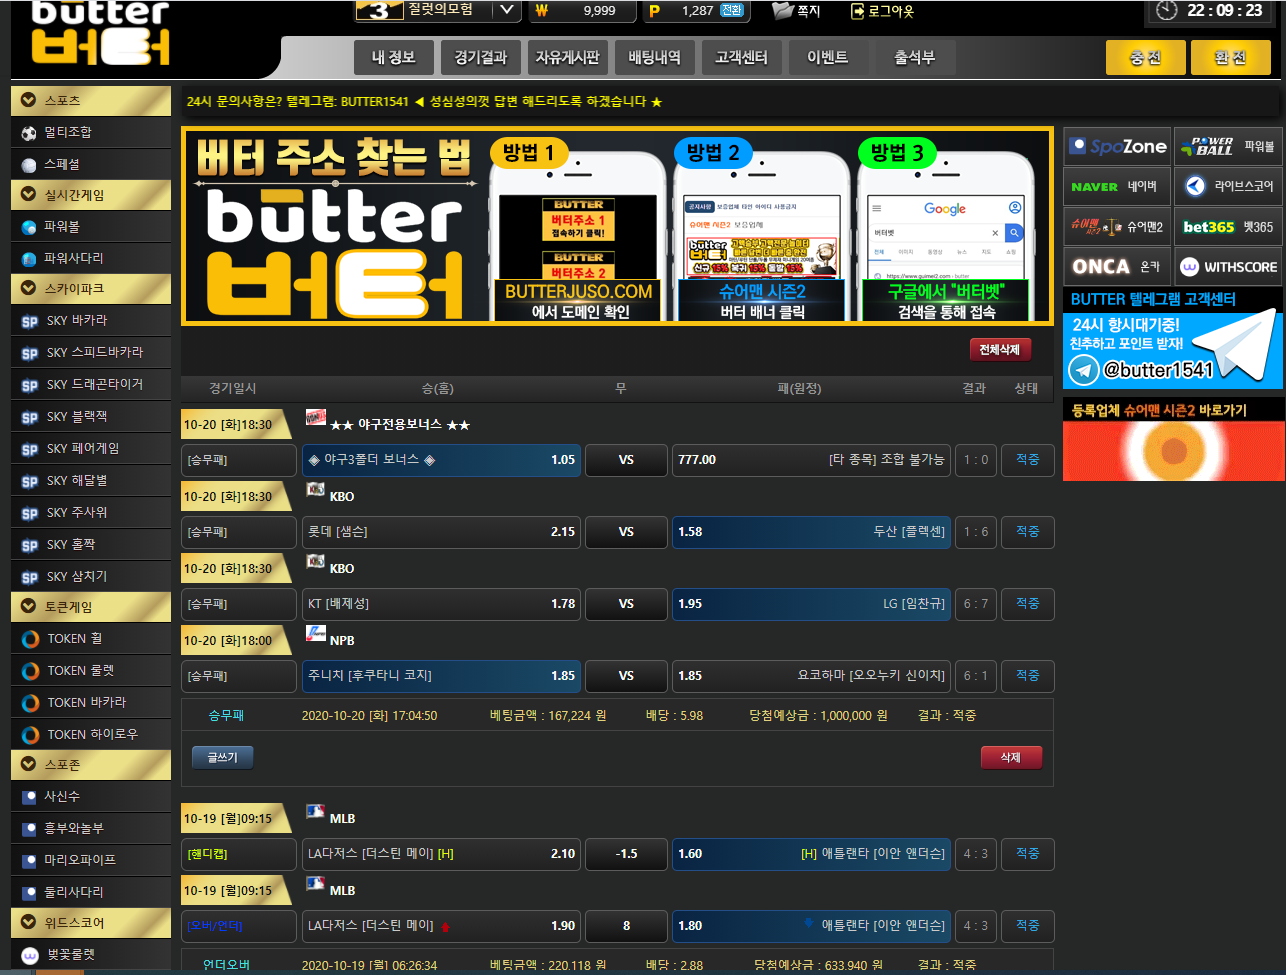
Task: Click the bet365 logo link
Action: coord(1228,227)
